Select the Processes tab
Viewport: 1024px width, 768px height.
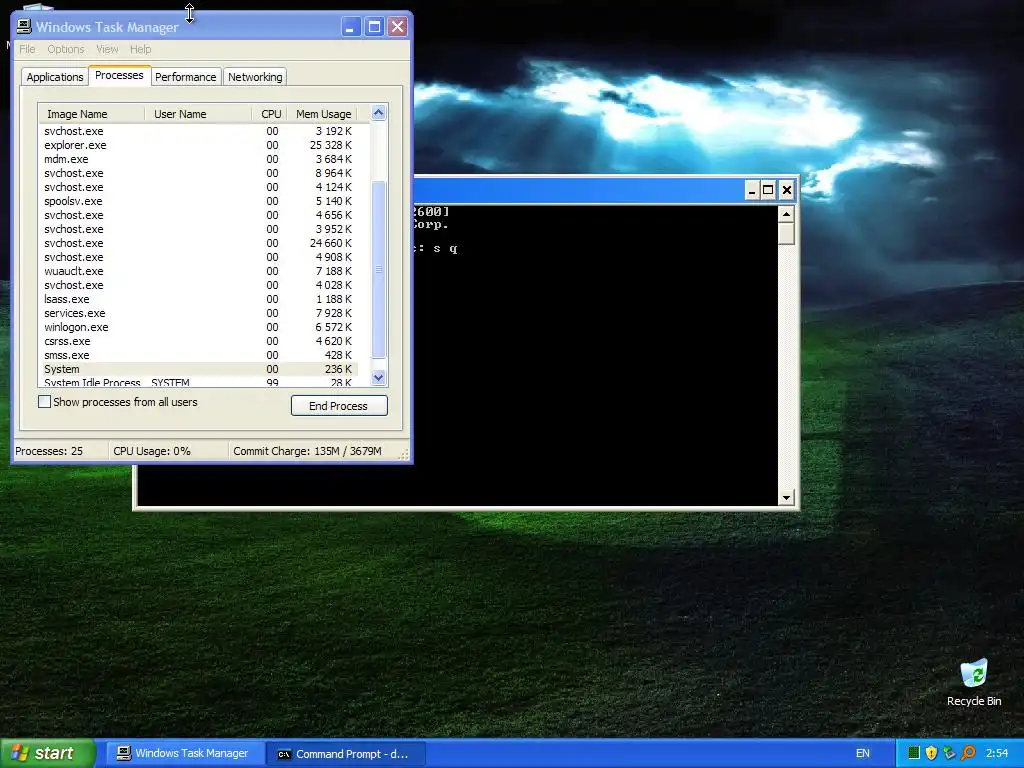(119, 75)
